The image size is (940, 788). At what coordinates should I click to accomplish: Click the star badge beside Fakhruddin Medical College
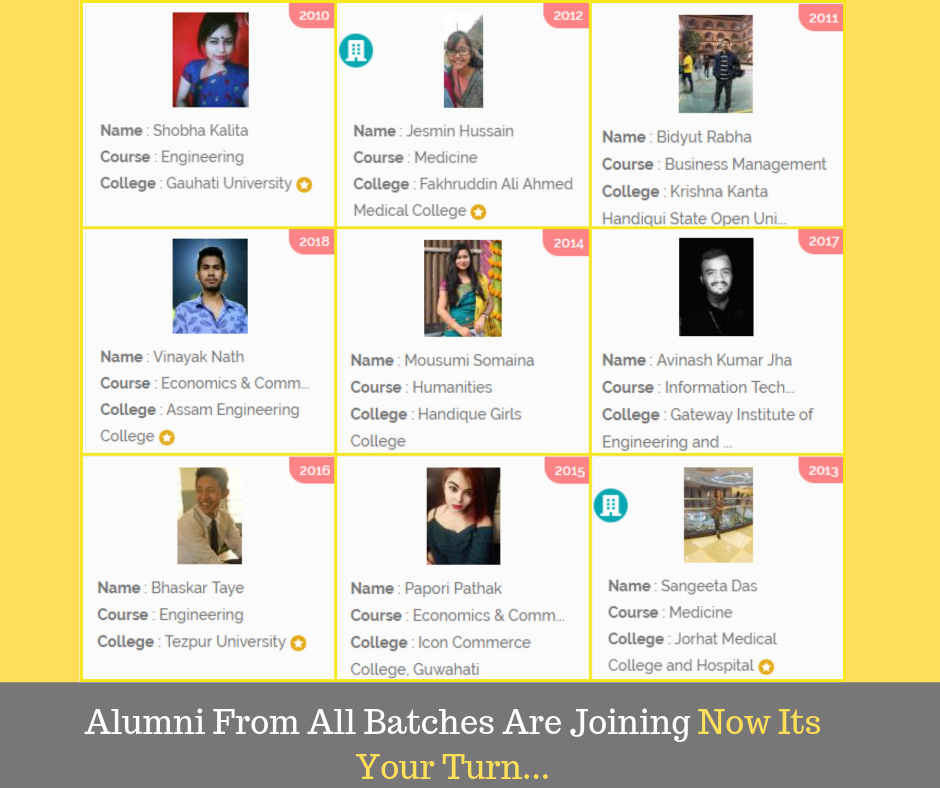click(x=478, y=212)
